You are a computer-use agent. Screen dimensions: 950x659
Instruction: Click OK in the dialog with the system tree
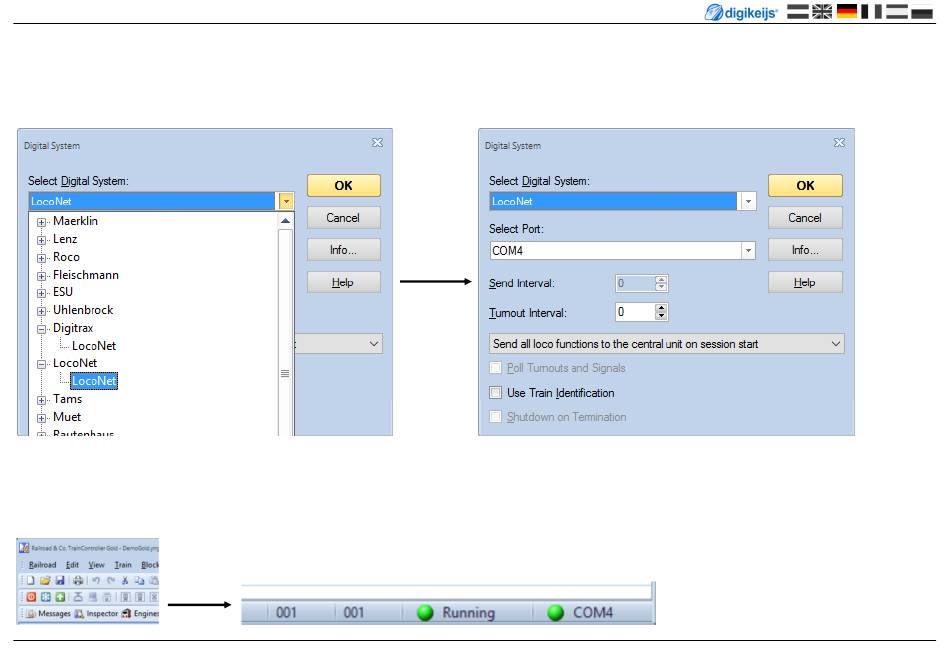pos(344,185)
